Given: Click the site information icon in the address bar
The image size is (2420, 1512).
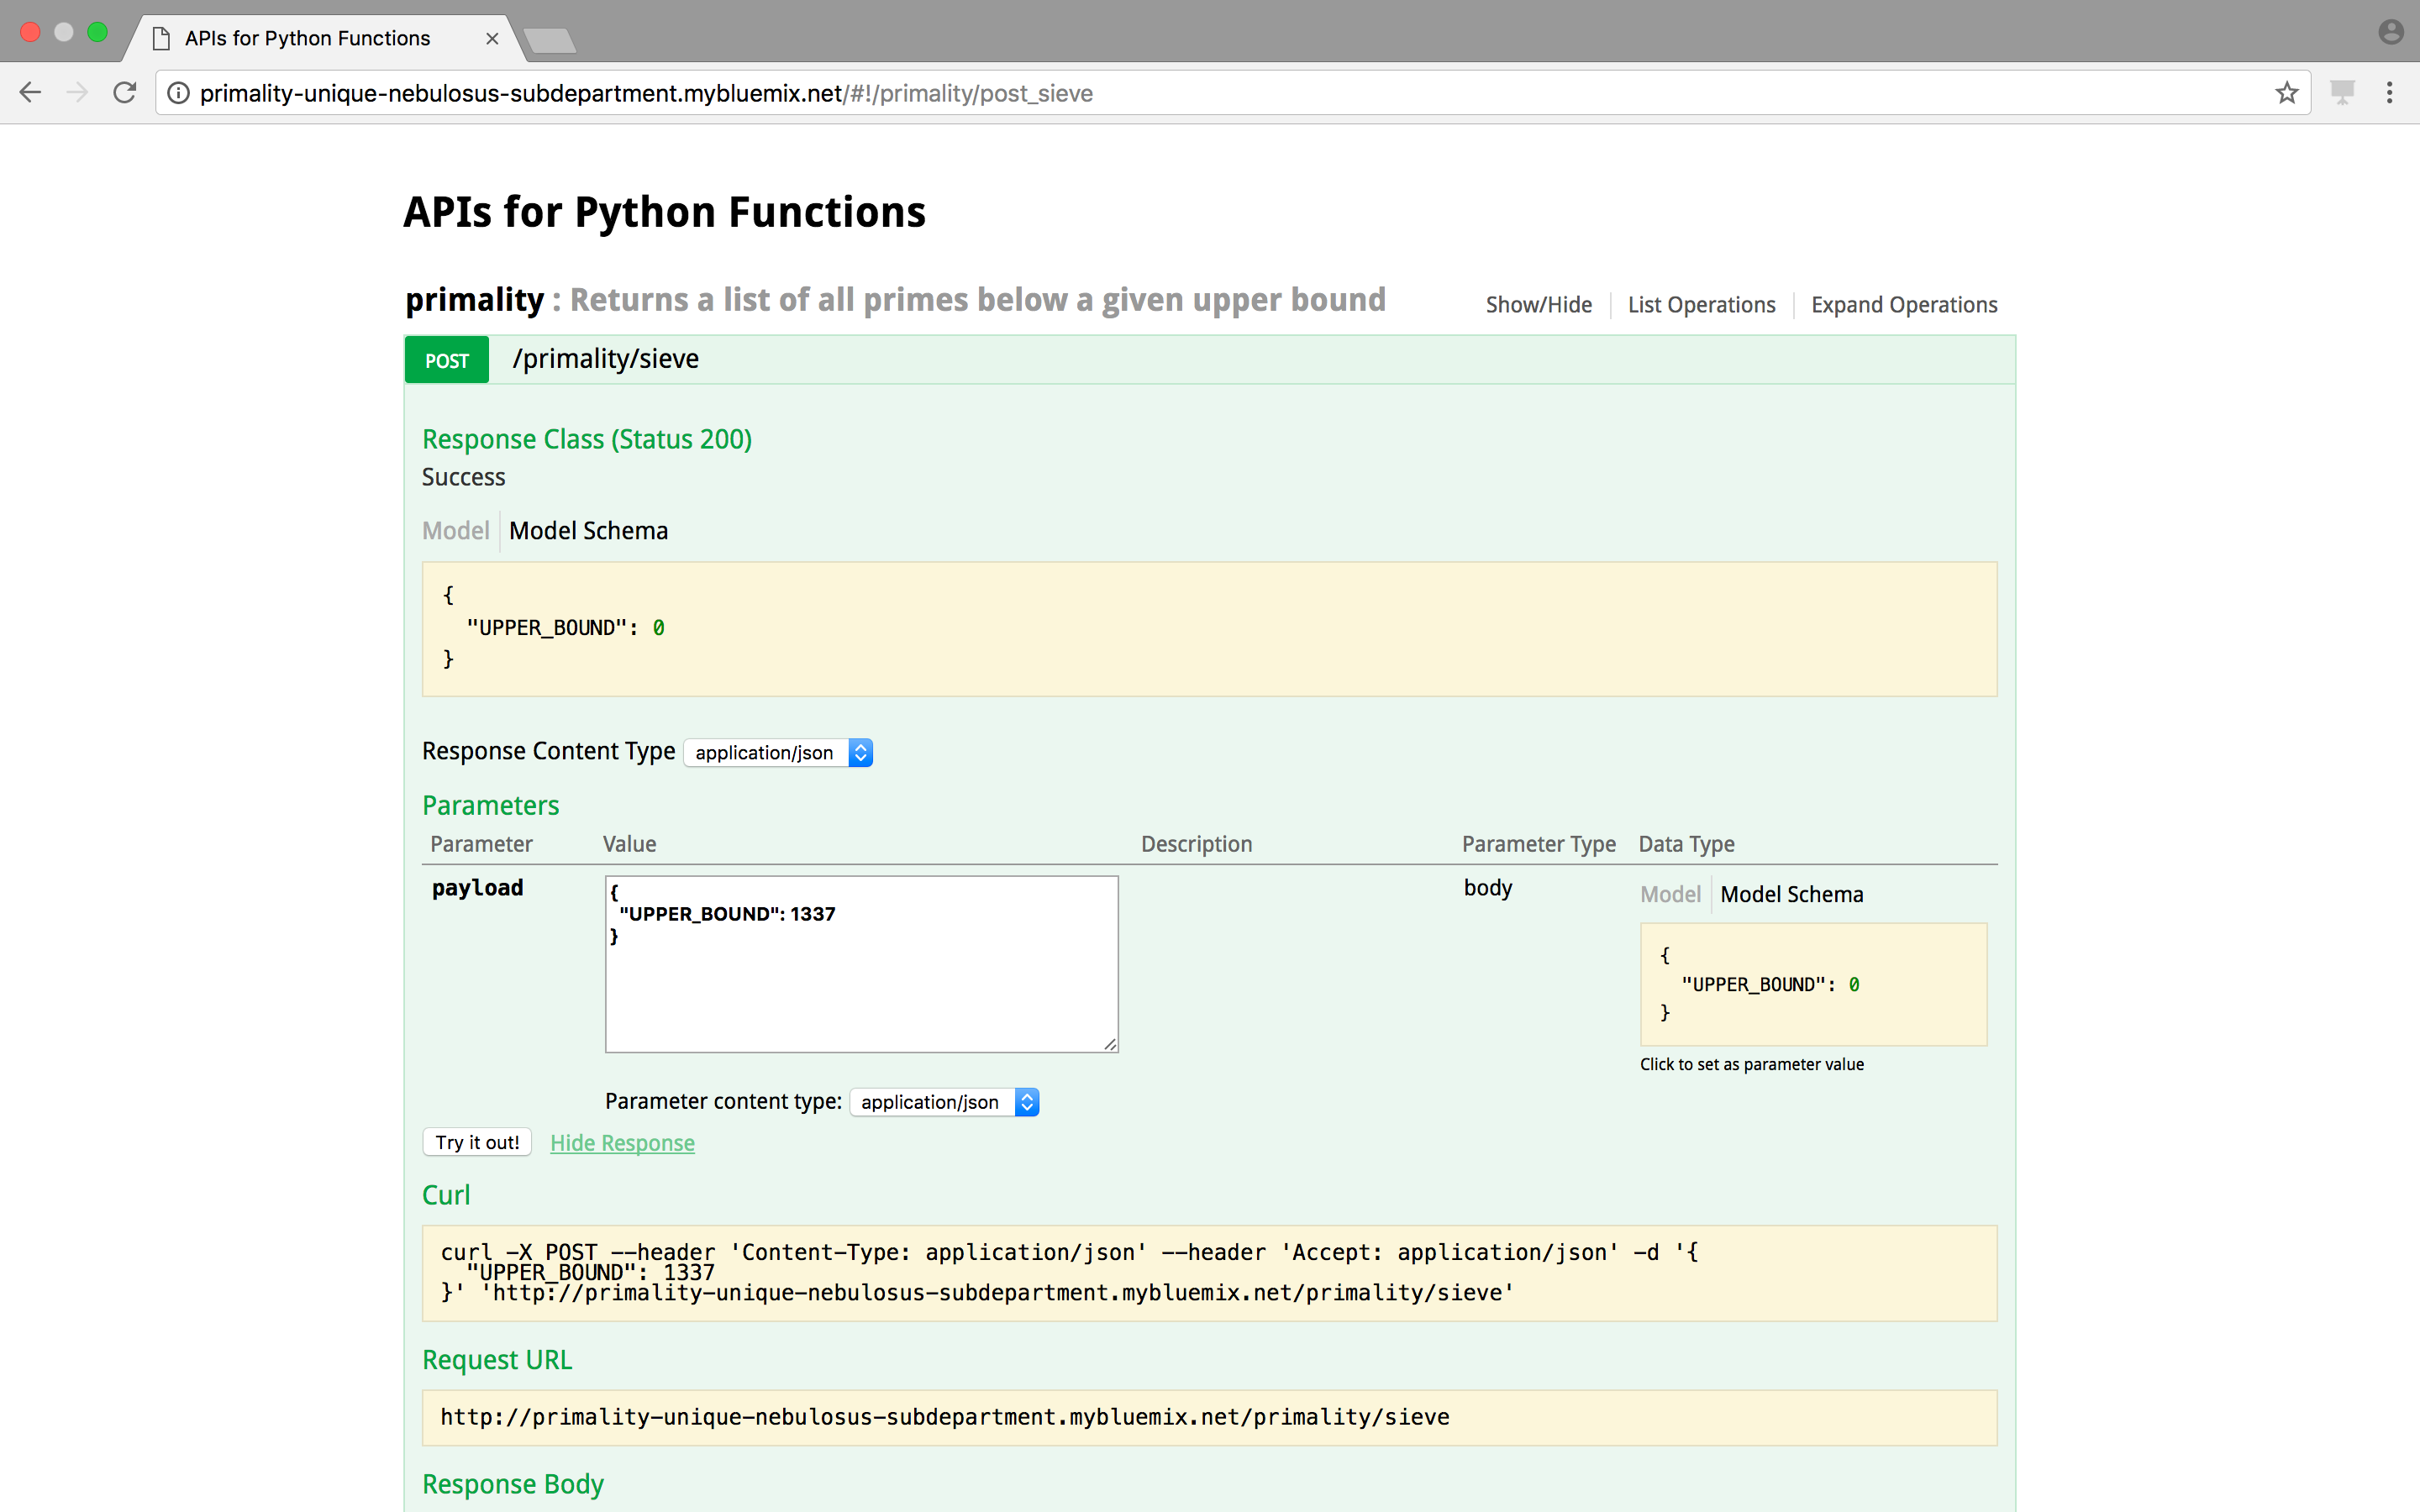Looking at the screenshot, I should tap(178, 93).
